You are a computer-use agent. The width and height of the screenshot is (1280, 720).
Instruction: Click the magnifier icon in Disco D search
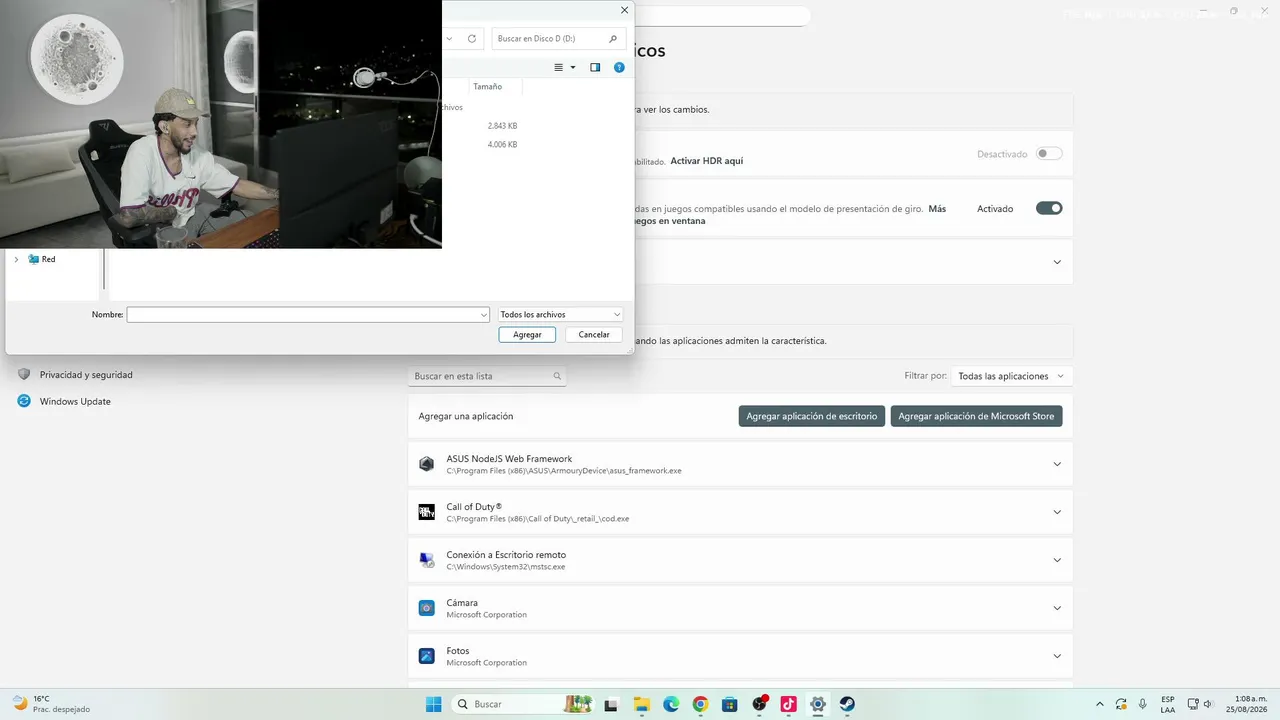pos(613,39)
